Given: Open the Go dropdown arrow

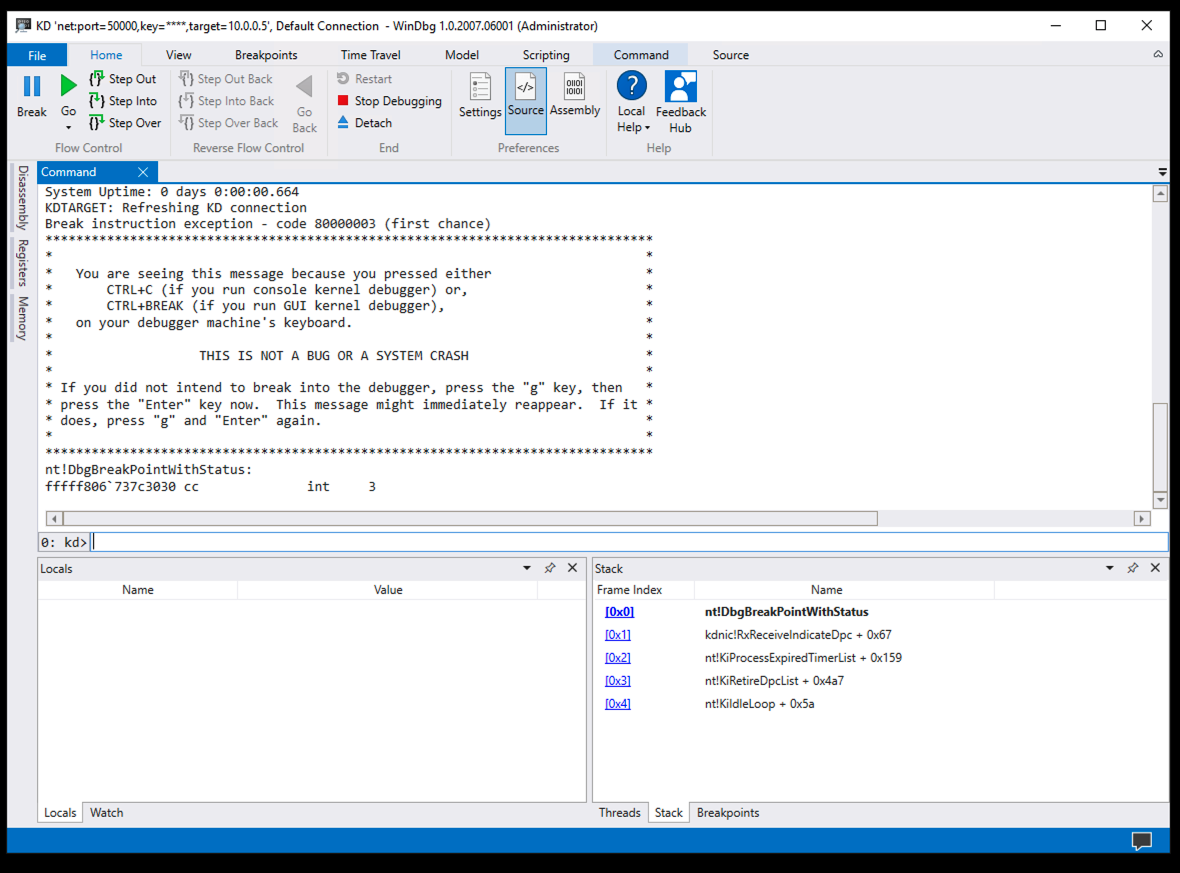Looking at the screenshot, I should 68,127.
